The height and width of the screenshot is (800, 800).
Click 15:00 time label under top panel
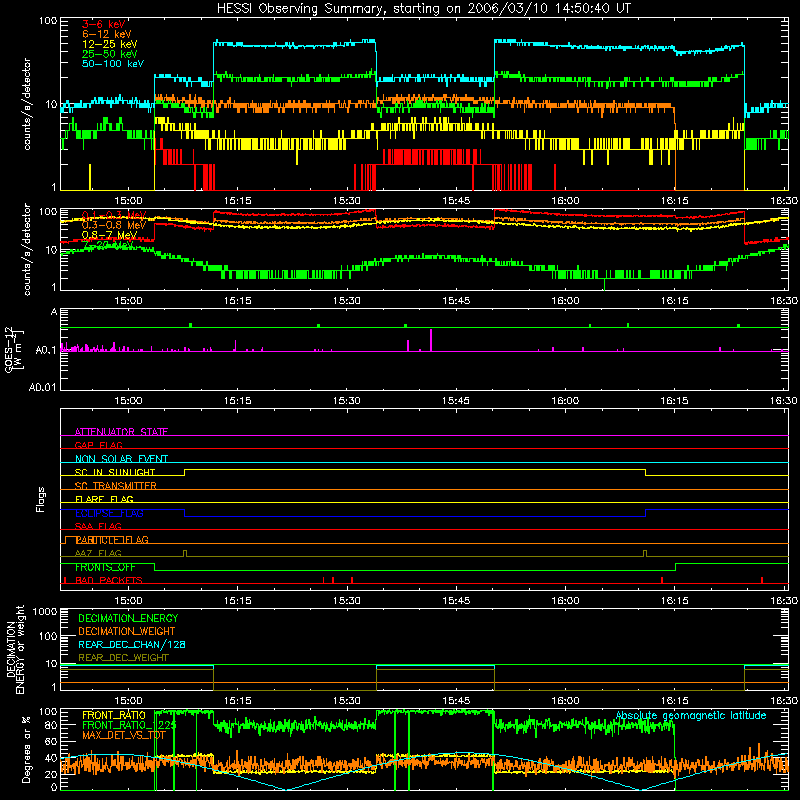pyautogui.click(x=128, y=201)
